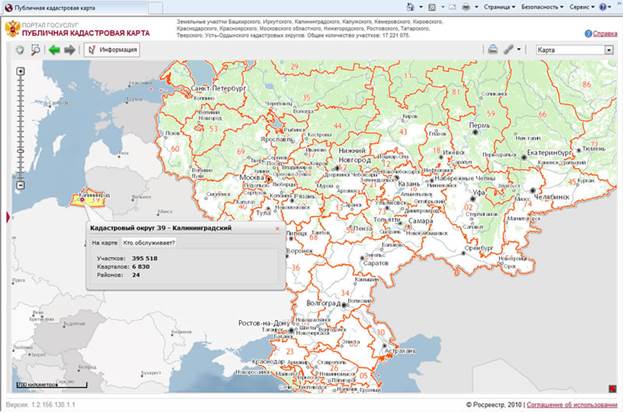Viewport: 623px width, 412px height.
Task: Click the Публичная кадастровая карта logo title
Action: click(86, 33)
